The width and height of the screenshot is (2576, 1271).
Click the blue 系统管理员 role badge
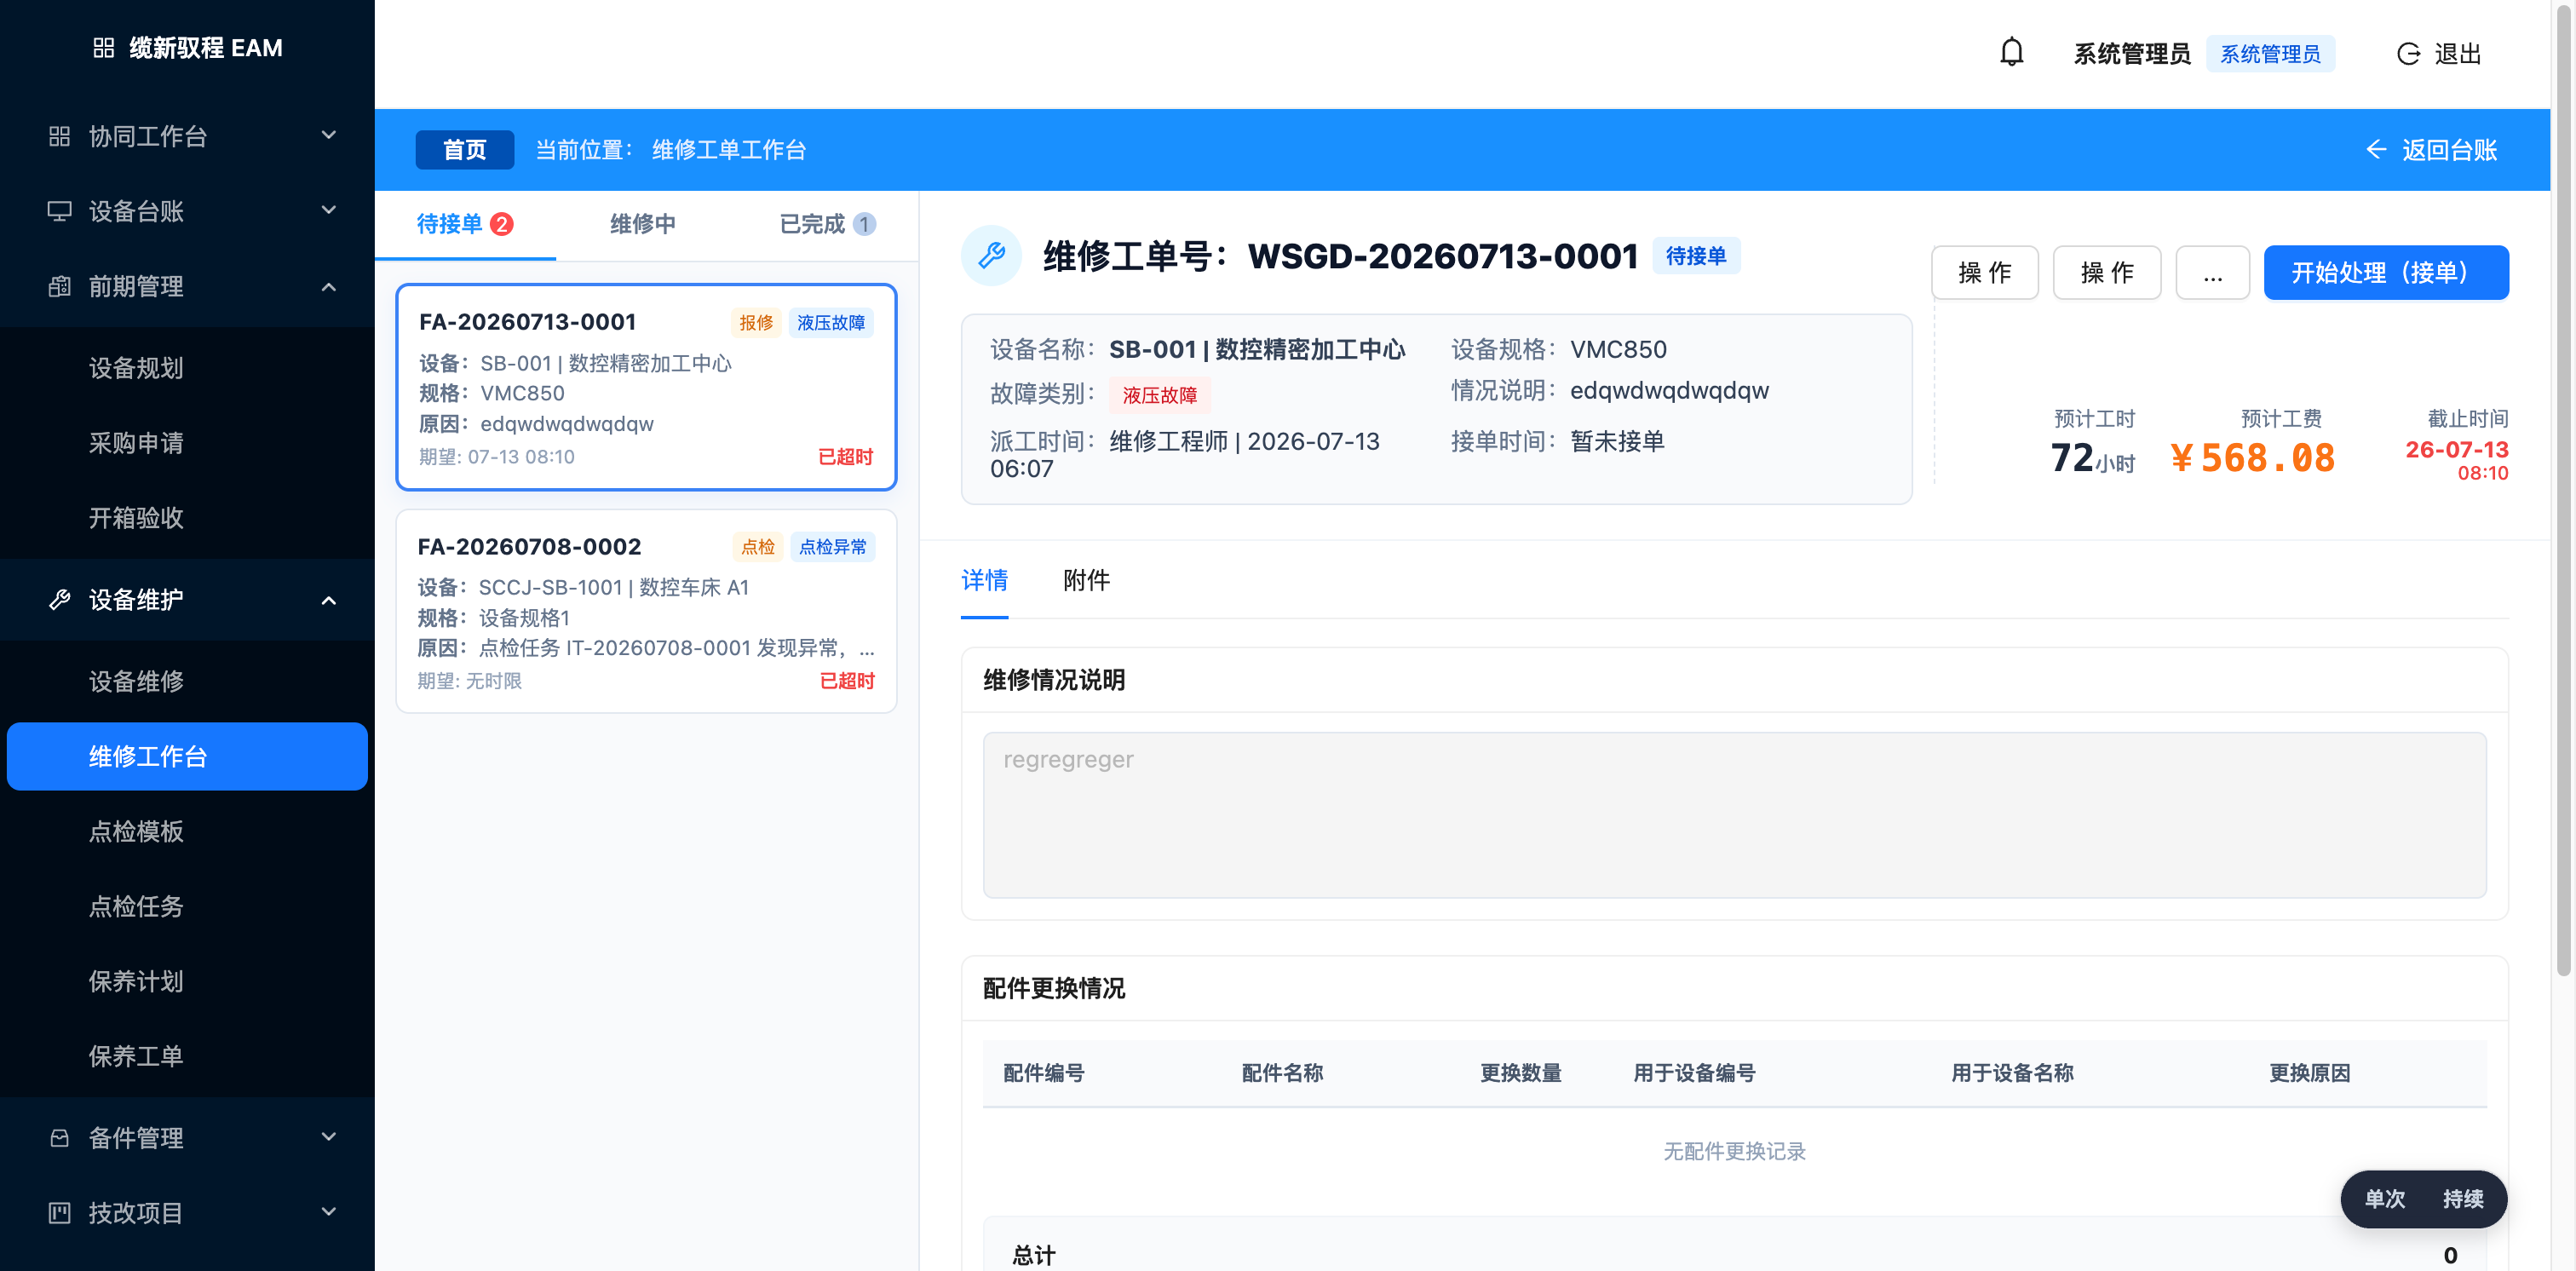pos(2270,54)
